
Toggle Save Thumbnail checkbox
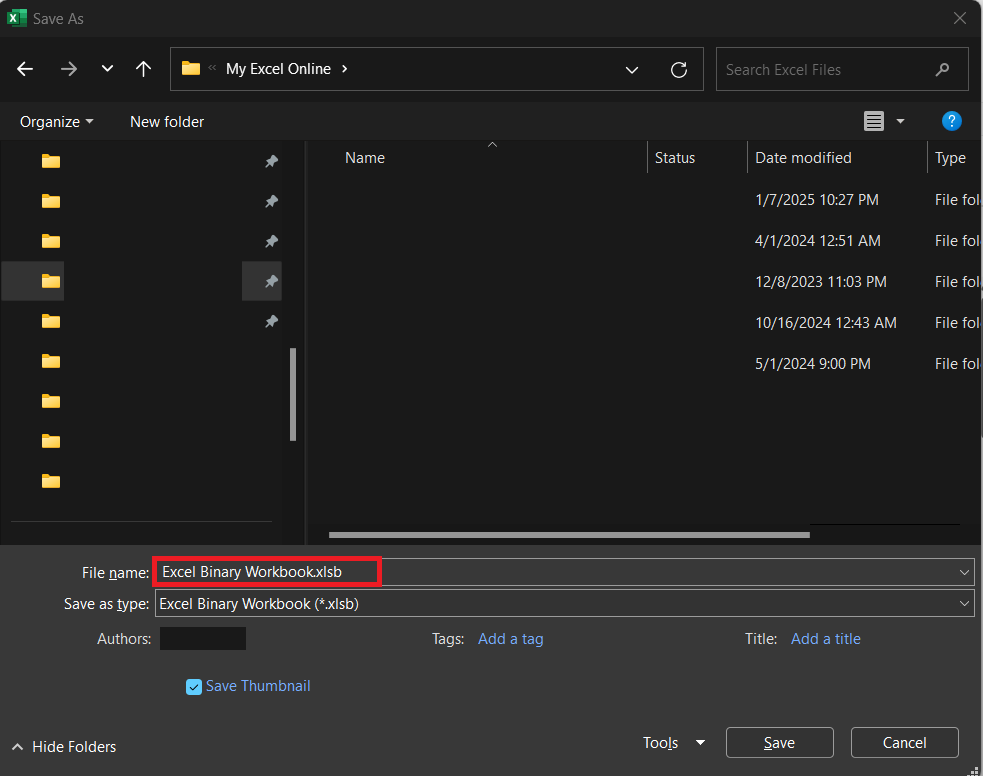[x=194, y=687]
